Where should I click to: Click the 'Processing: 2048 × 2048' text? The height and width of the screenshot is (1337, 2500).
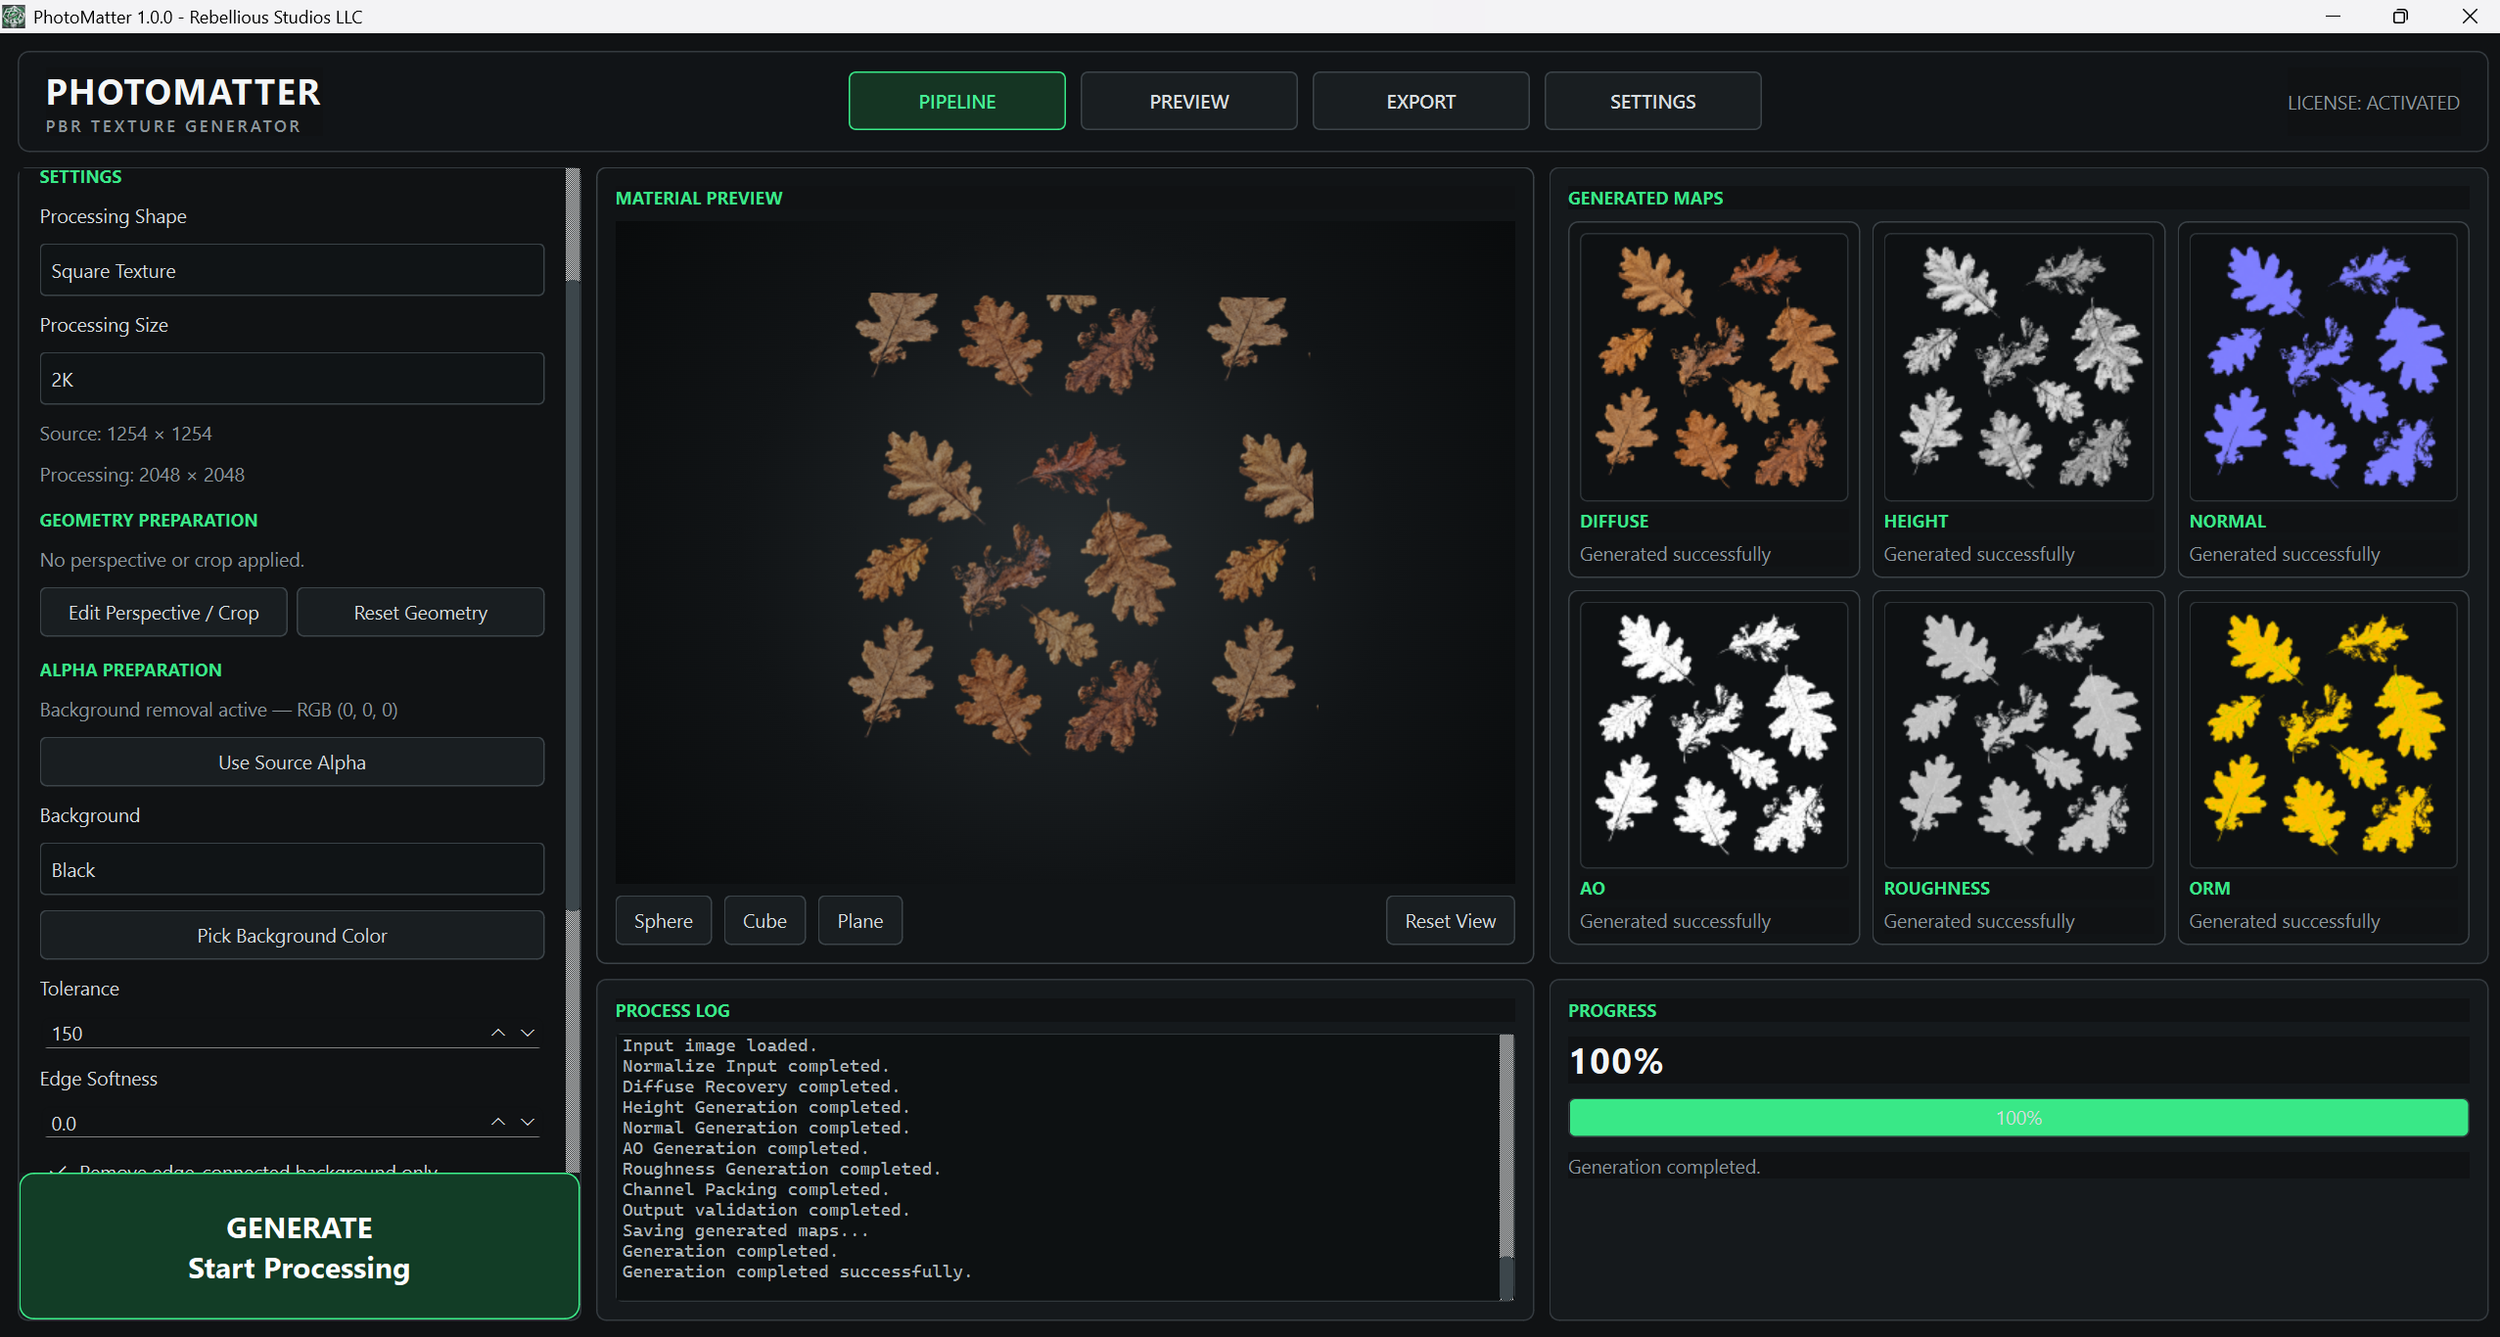coord(142,474)
